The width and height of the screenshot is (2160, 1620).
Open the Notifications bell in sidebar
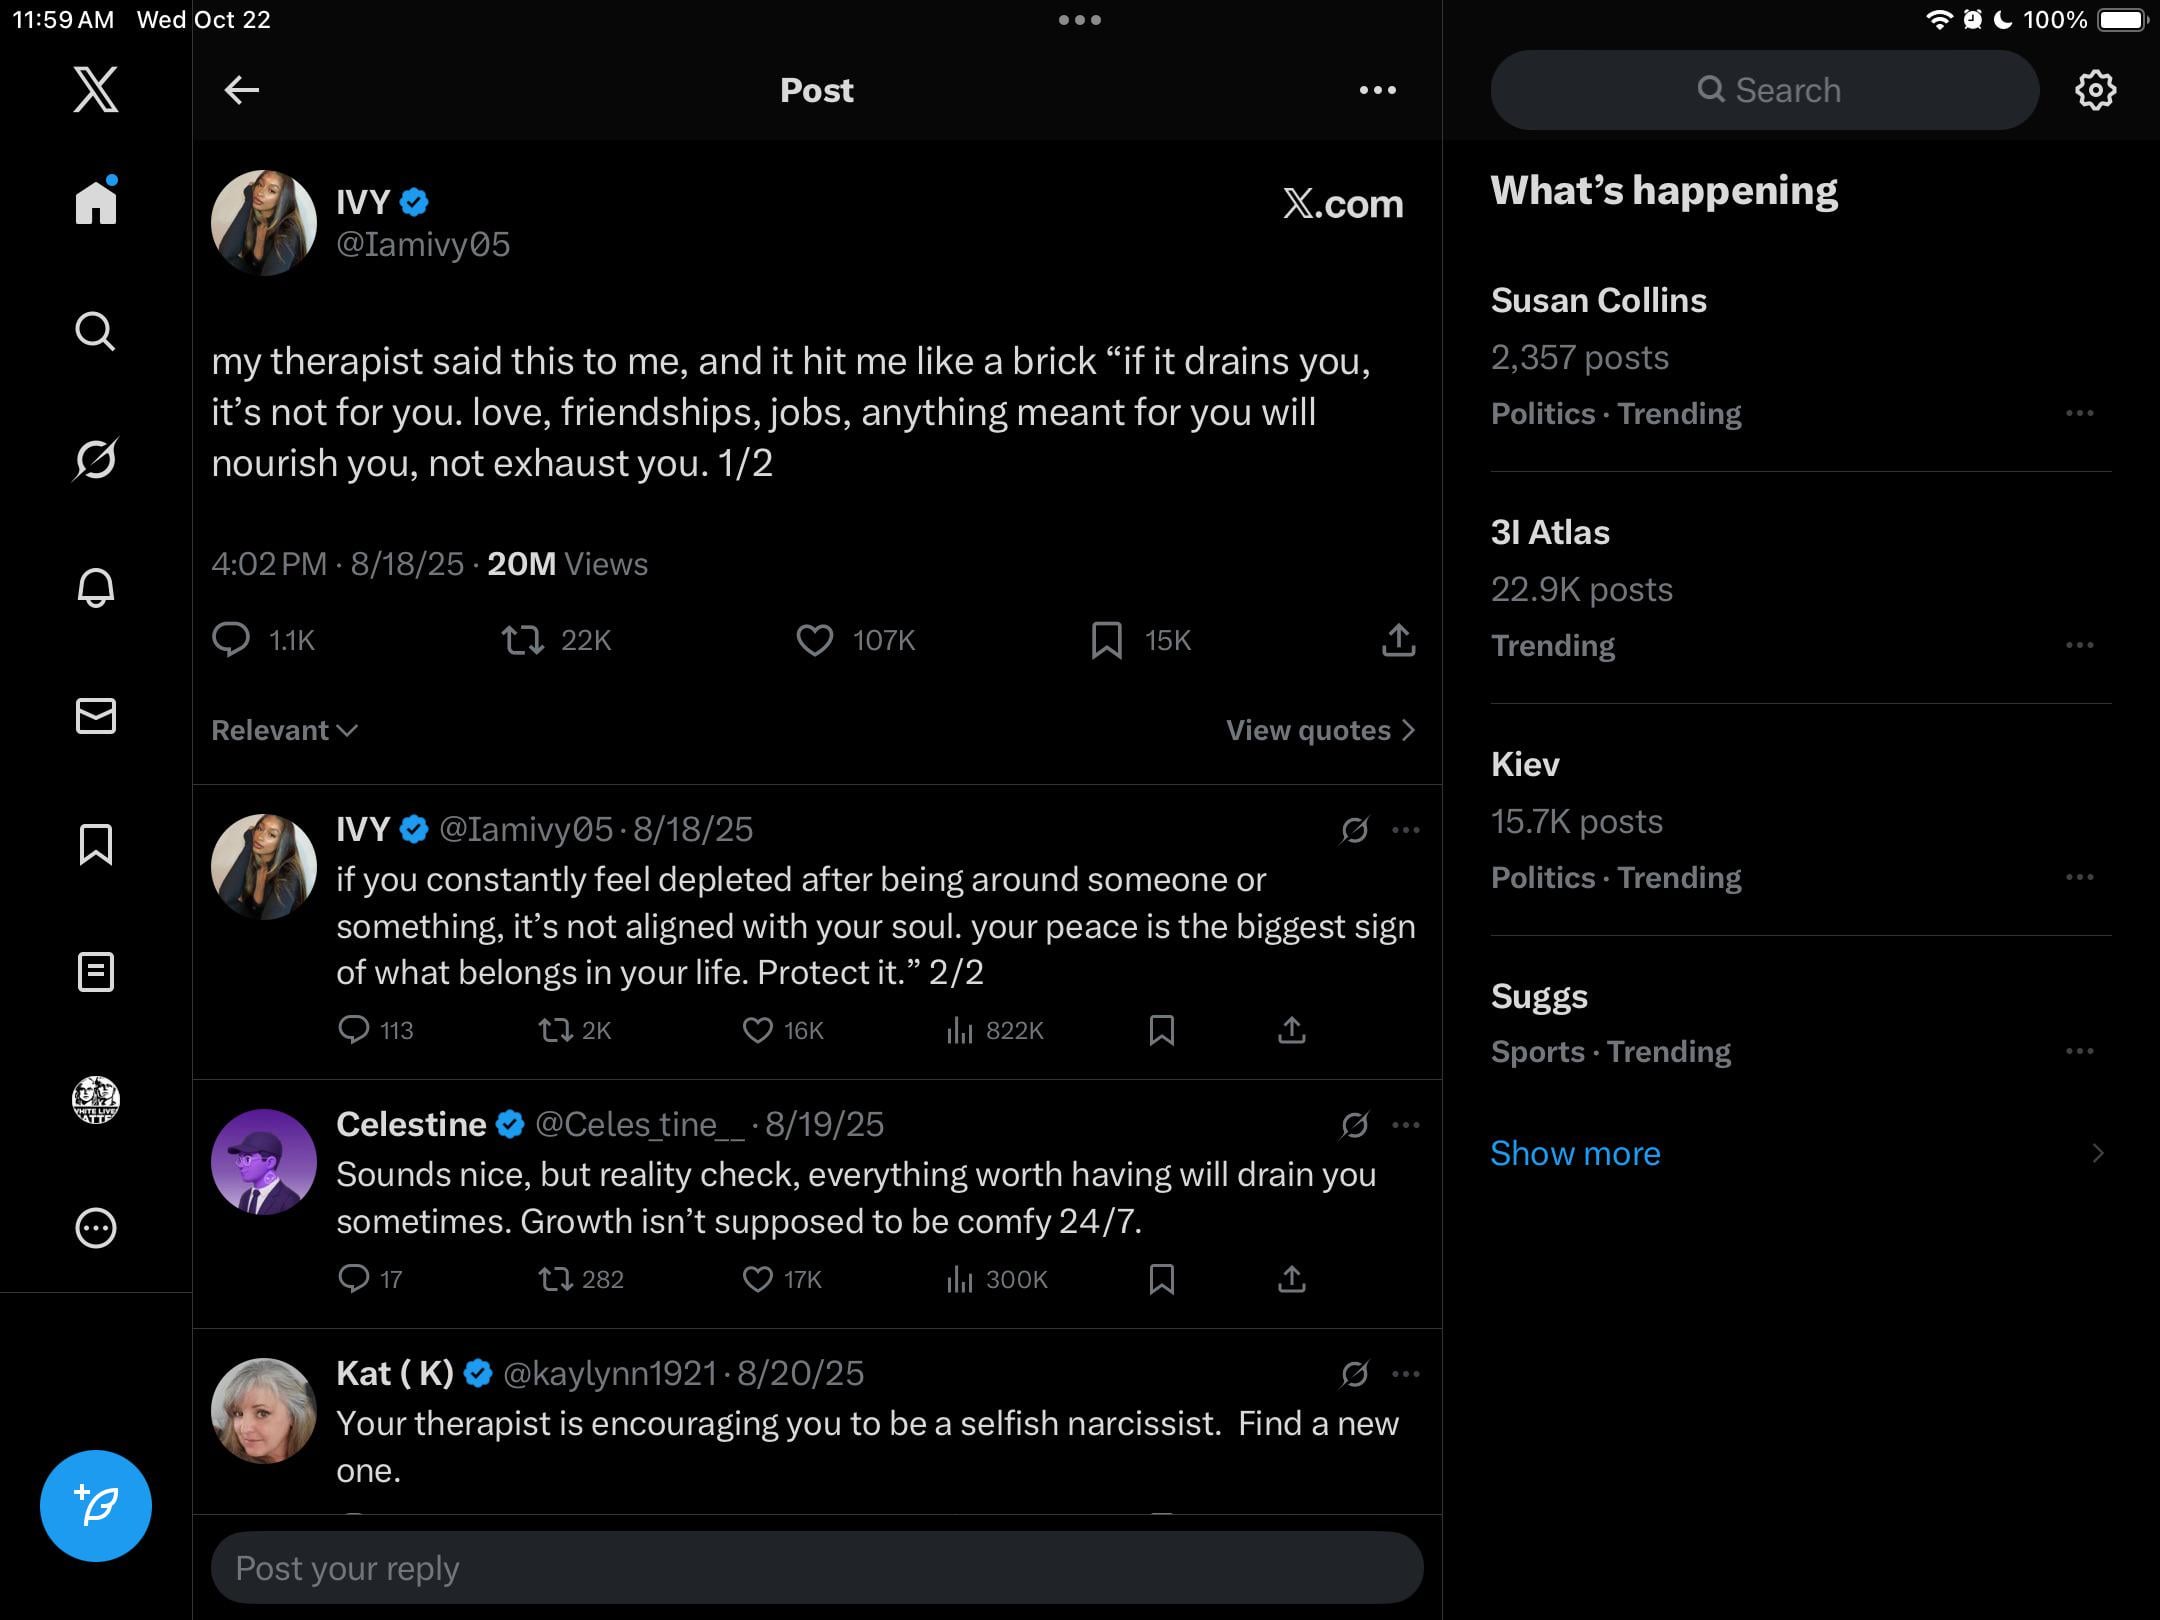pyautogui.click(x=96, y=587)
